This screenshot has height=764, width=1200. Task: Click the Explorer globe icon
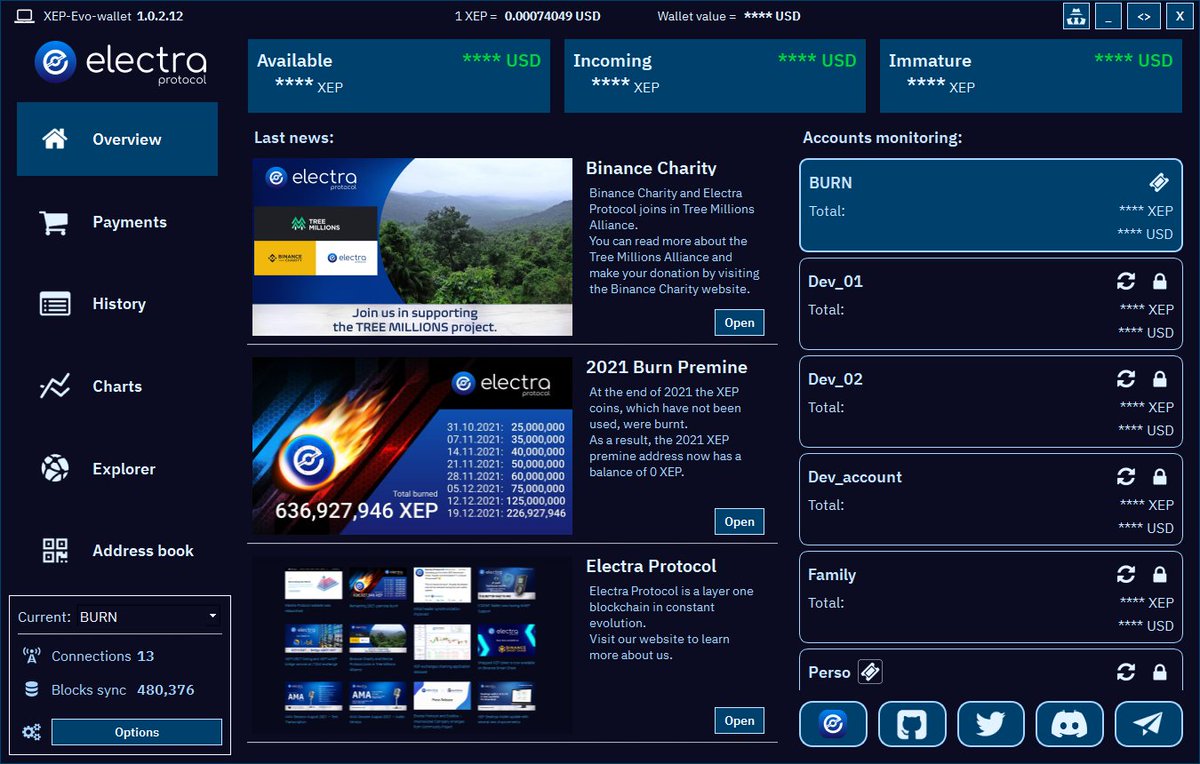pos(54,468)
